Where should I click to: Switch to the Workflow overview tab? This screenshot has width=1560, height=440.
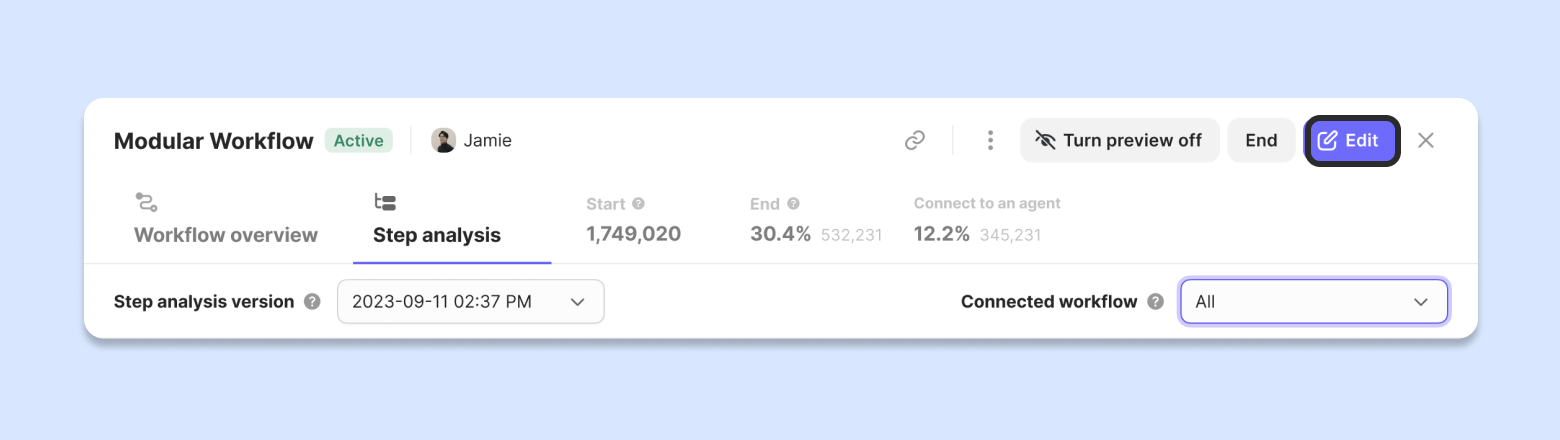226,236
